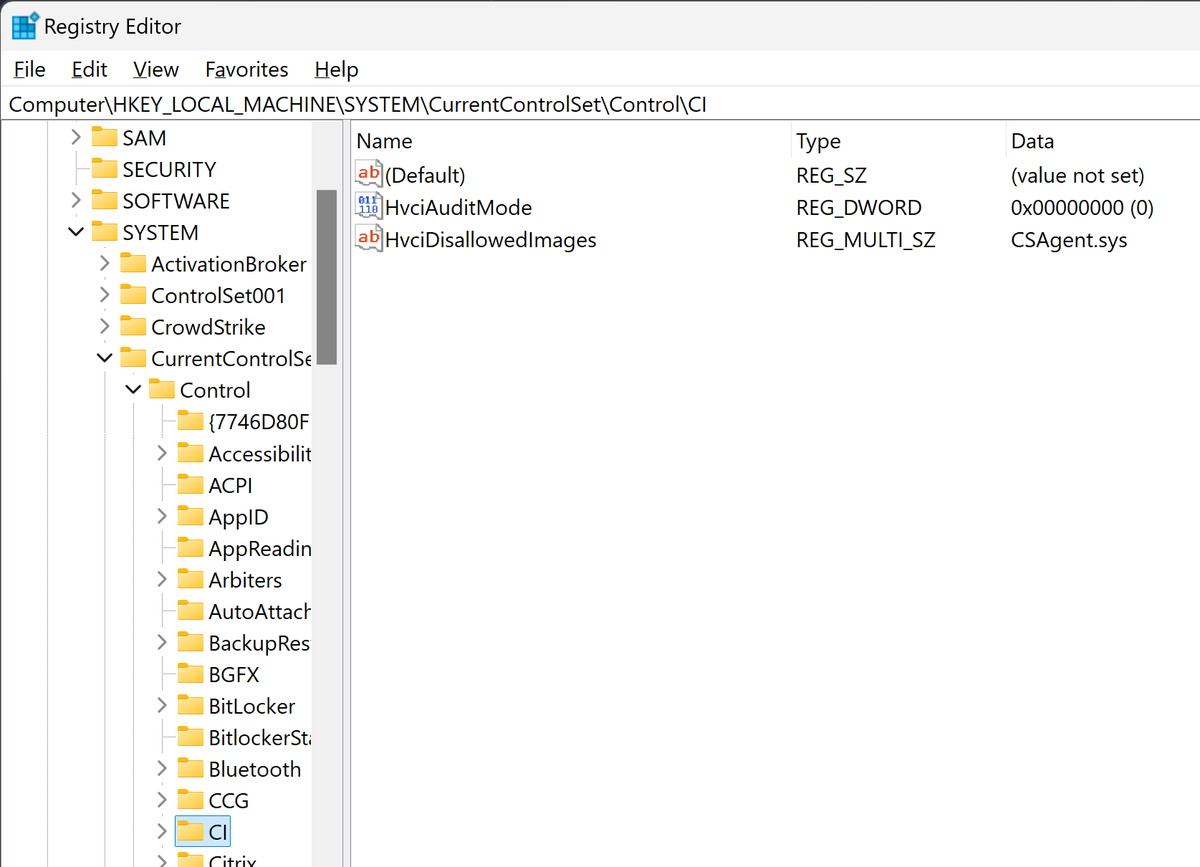Select the HvciAuditMode value name
The width and height of the screenshot is (1200, 867).
coord(458,208)
